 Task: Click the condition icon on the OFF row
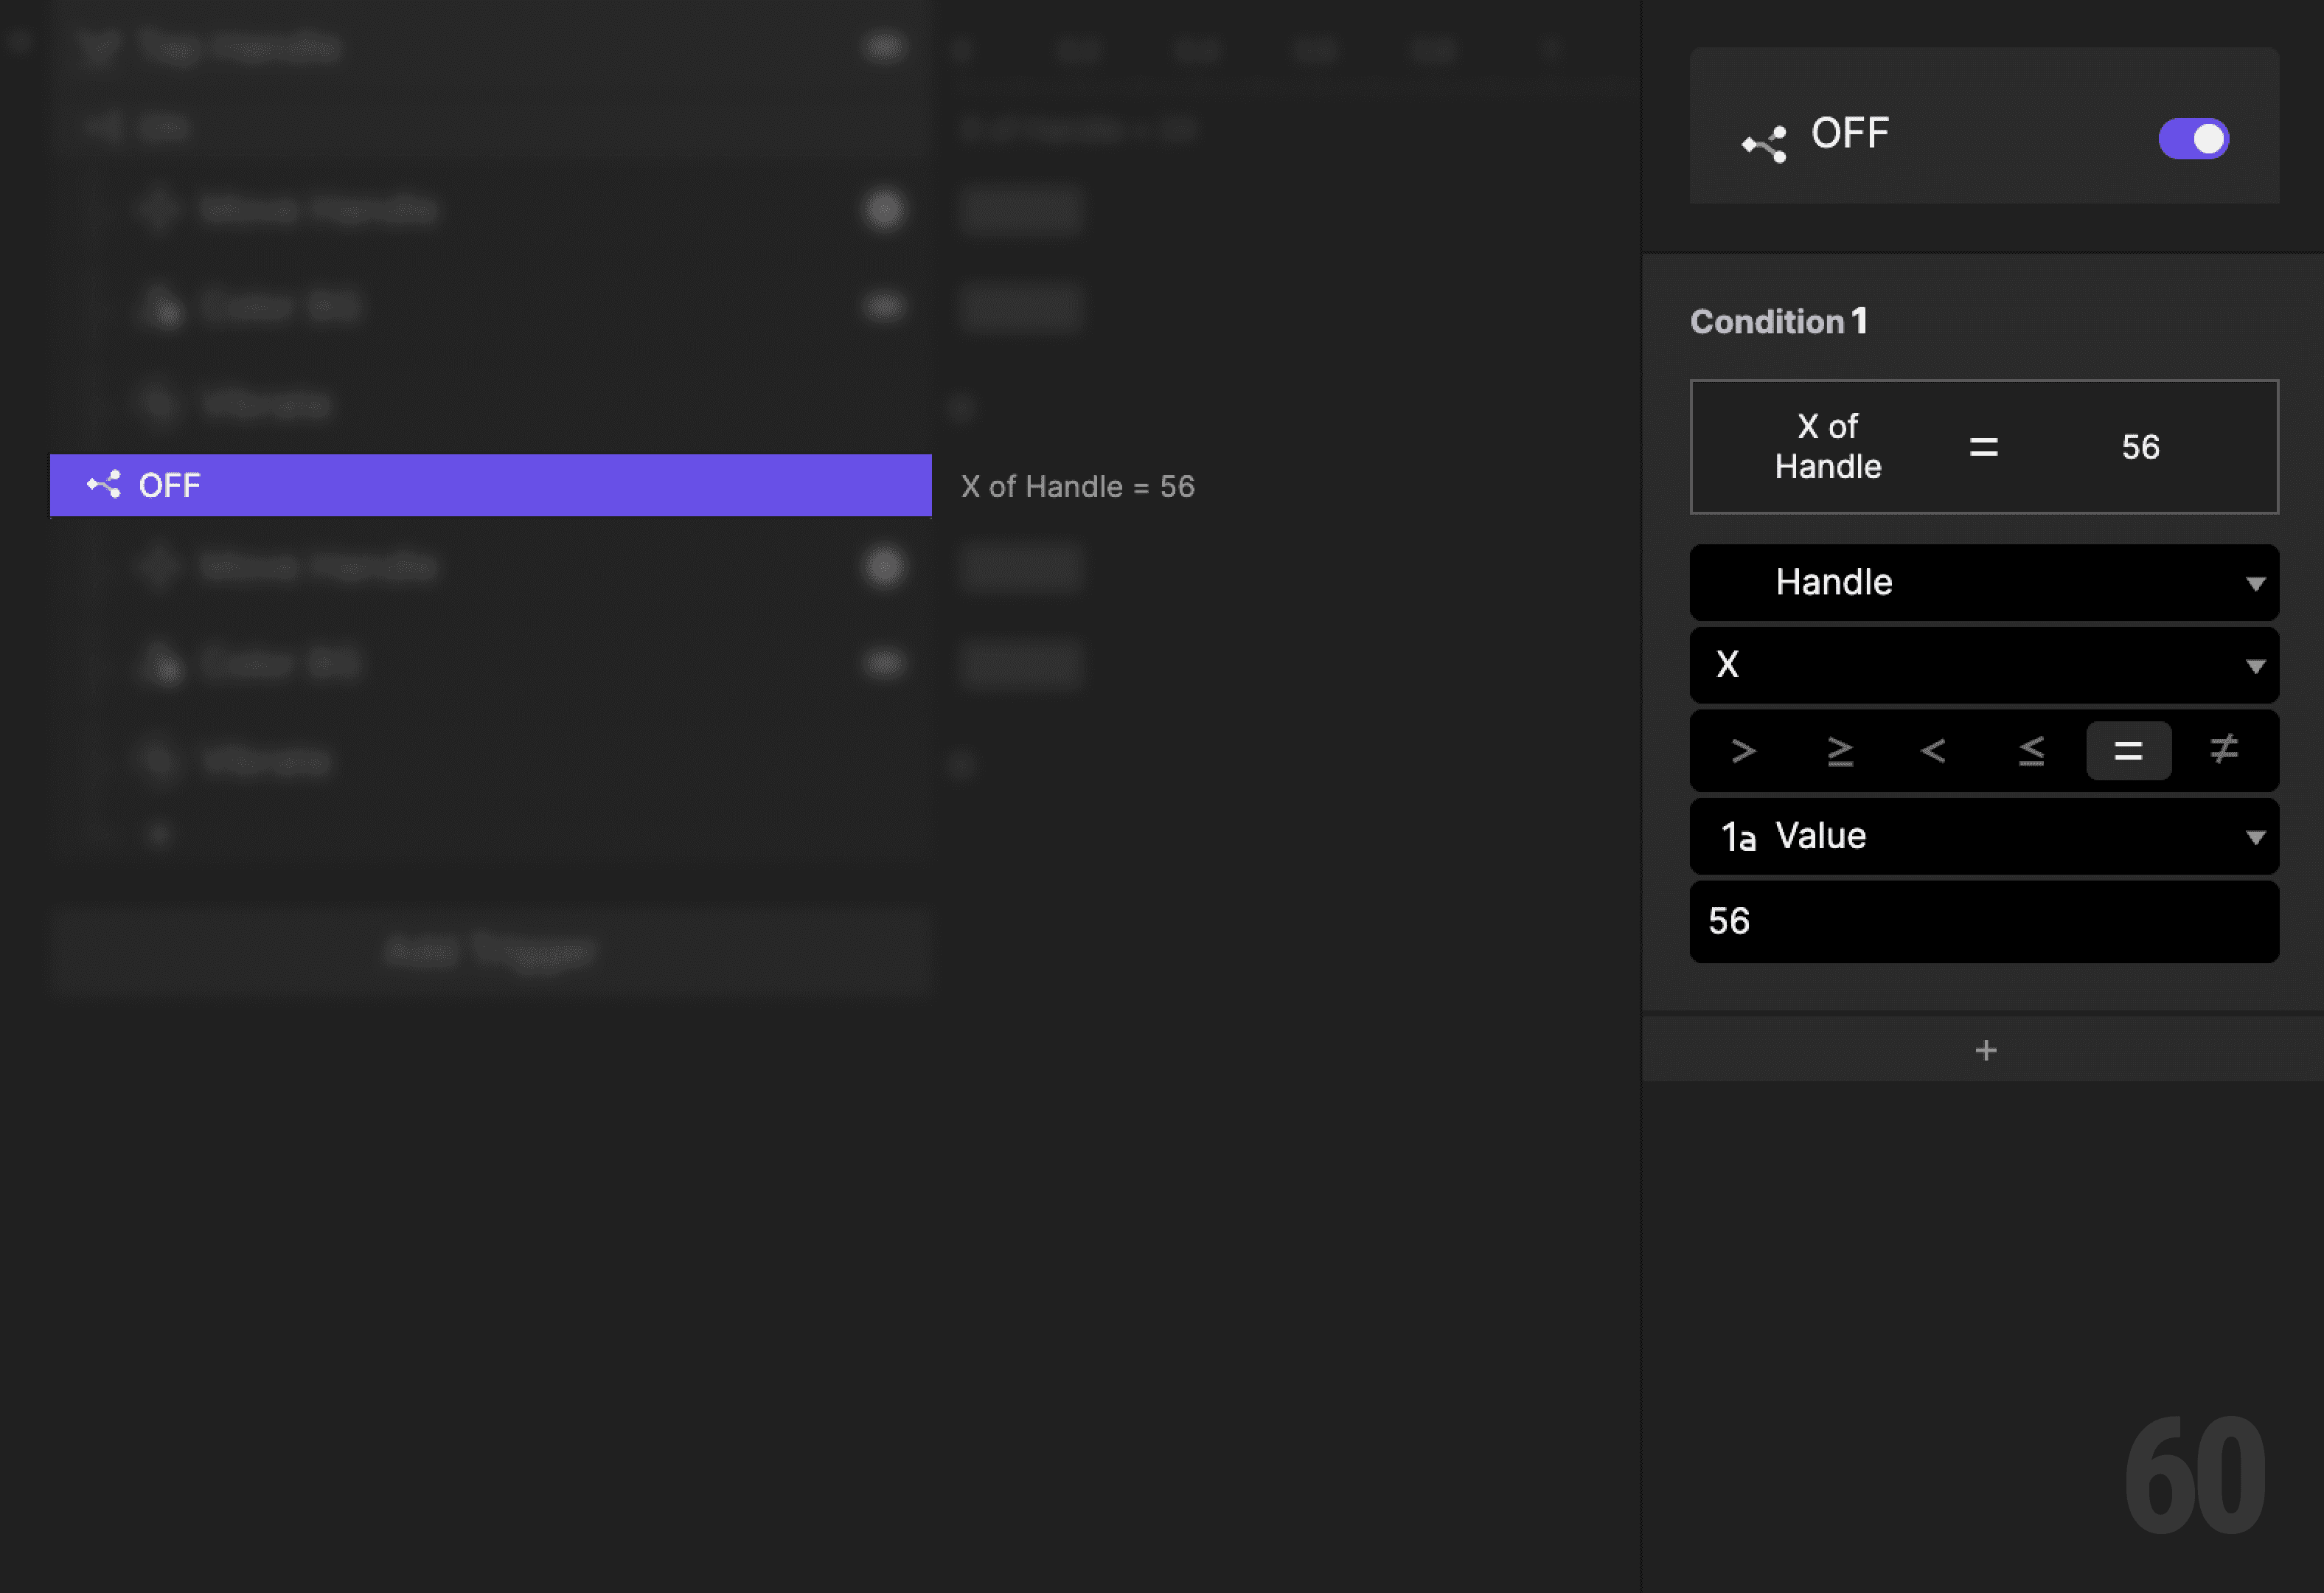(105, 486)
